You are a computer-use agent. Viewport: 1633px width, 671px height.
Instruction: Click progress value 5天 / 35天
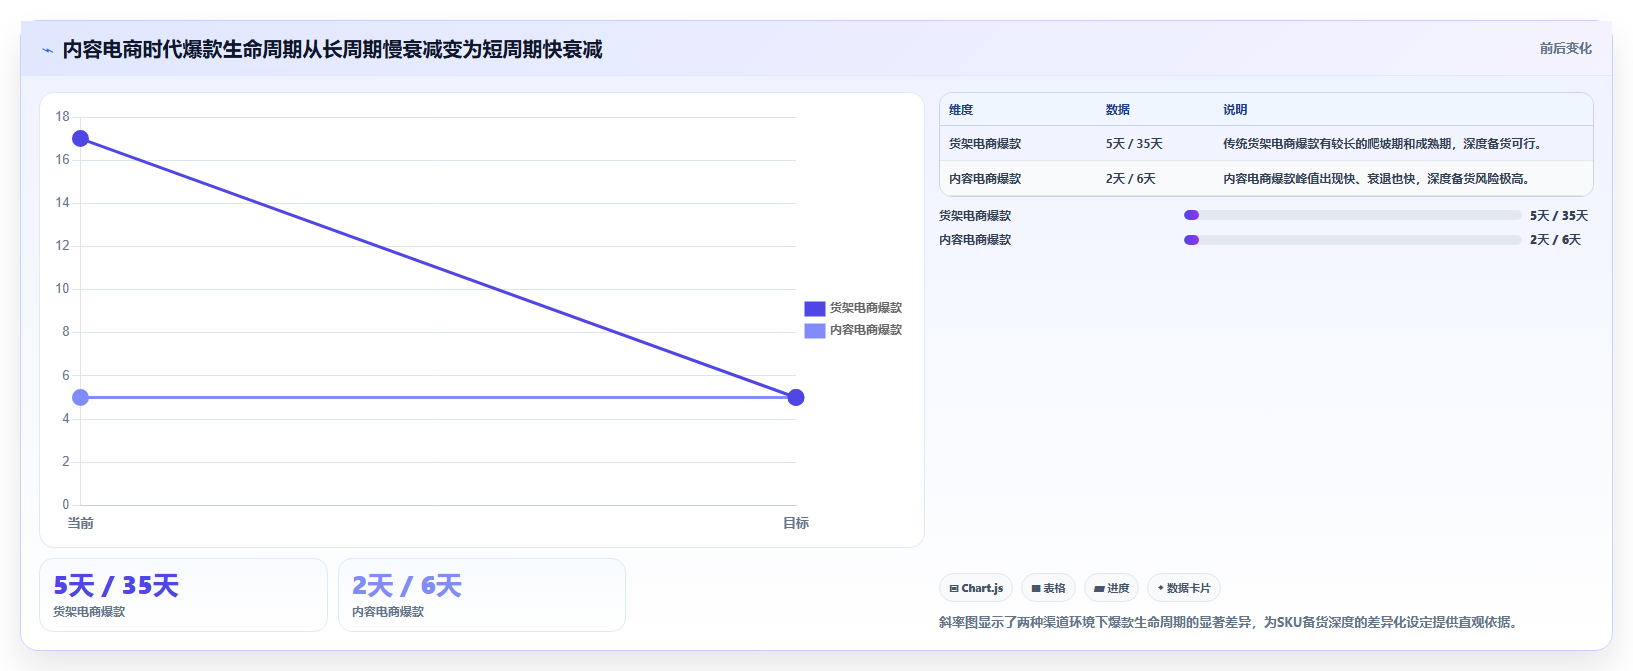click(x=1559, y=216)
